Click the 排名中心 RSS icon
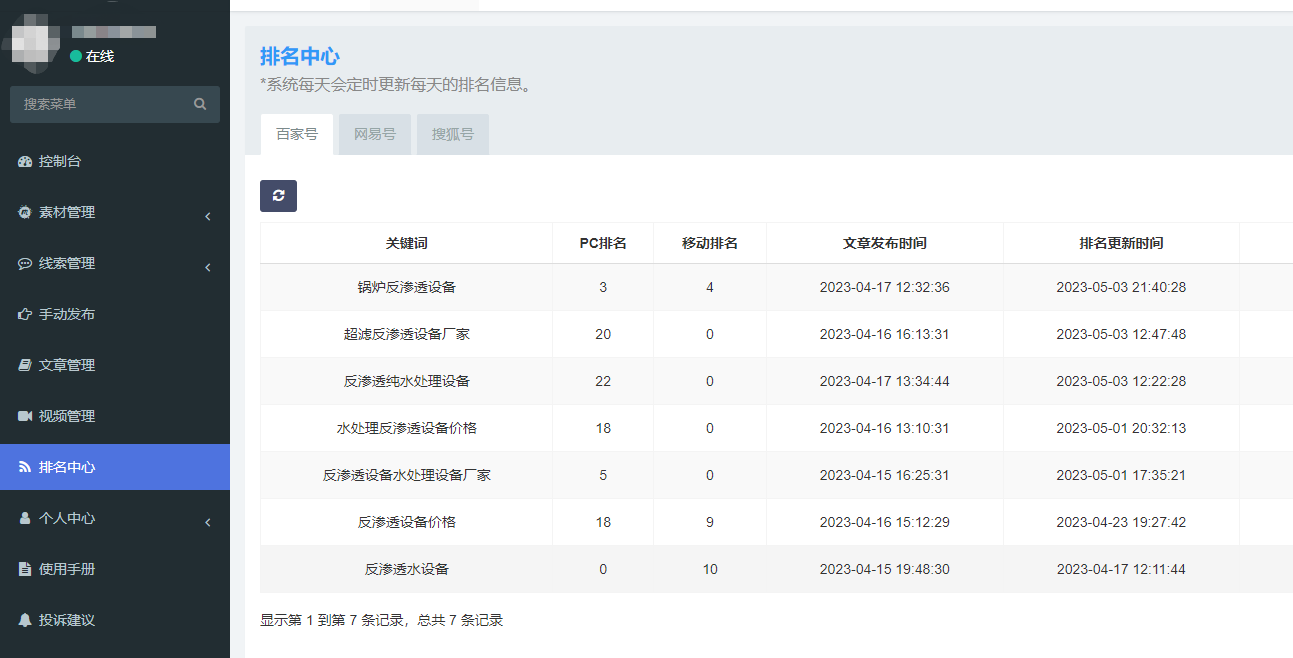The image size is (1293, 658). point(25,467)
